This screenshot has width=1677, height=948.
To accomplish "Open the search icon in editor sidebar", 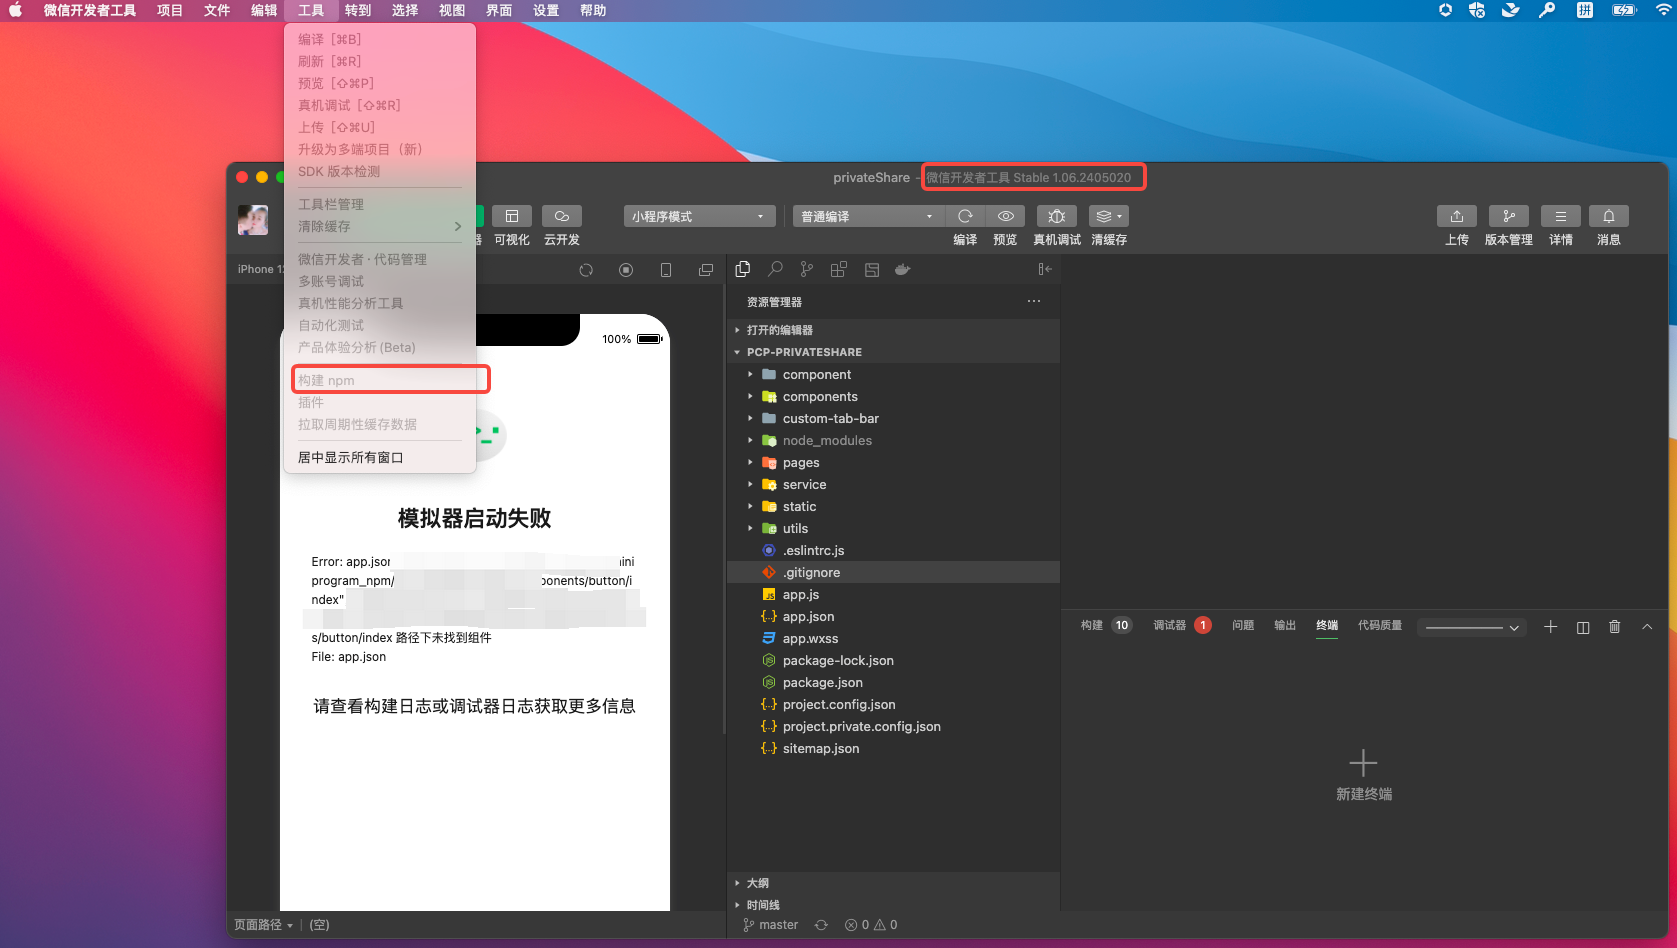I will (x=775, y=269).
